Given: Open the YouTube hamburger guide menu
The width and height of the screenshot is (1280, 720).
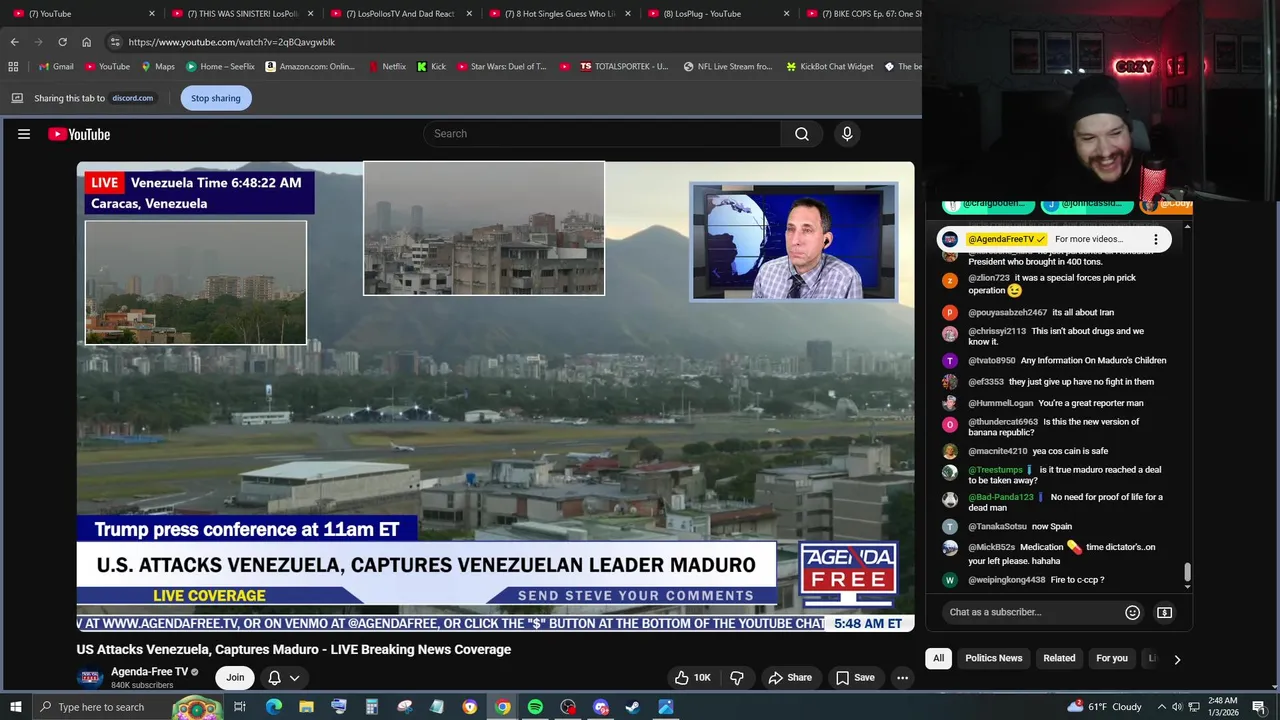Looking at the screenshot, I should [x=24, y=134].
